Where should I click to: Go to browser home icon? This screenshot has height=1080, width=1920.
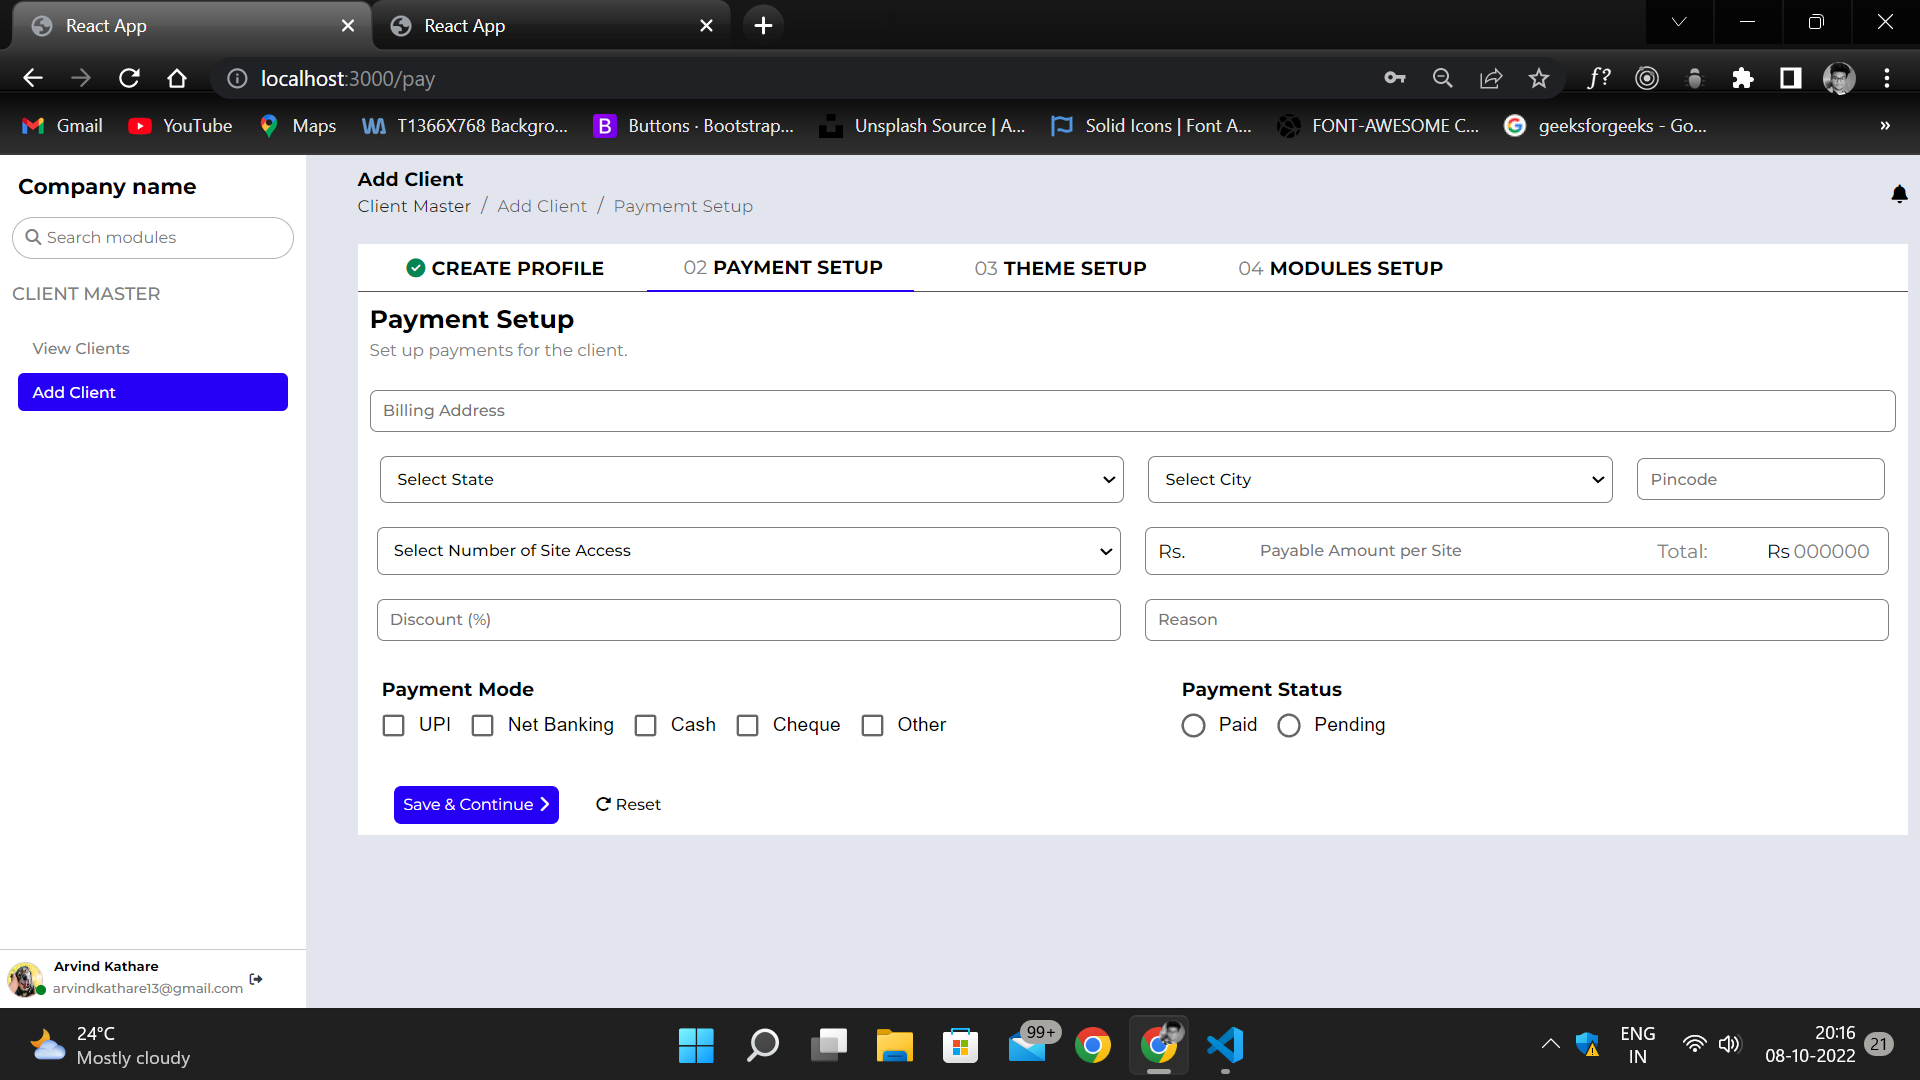click(177, 78)
